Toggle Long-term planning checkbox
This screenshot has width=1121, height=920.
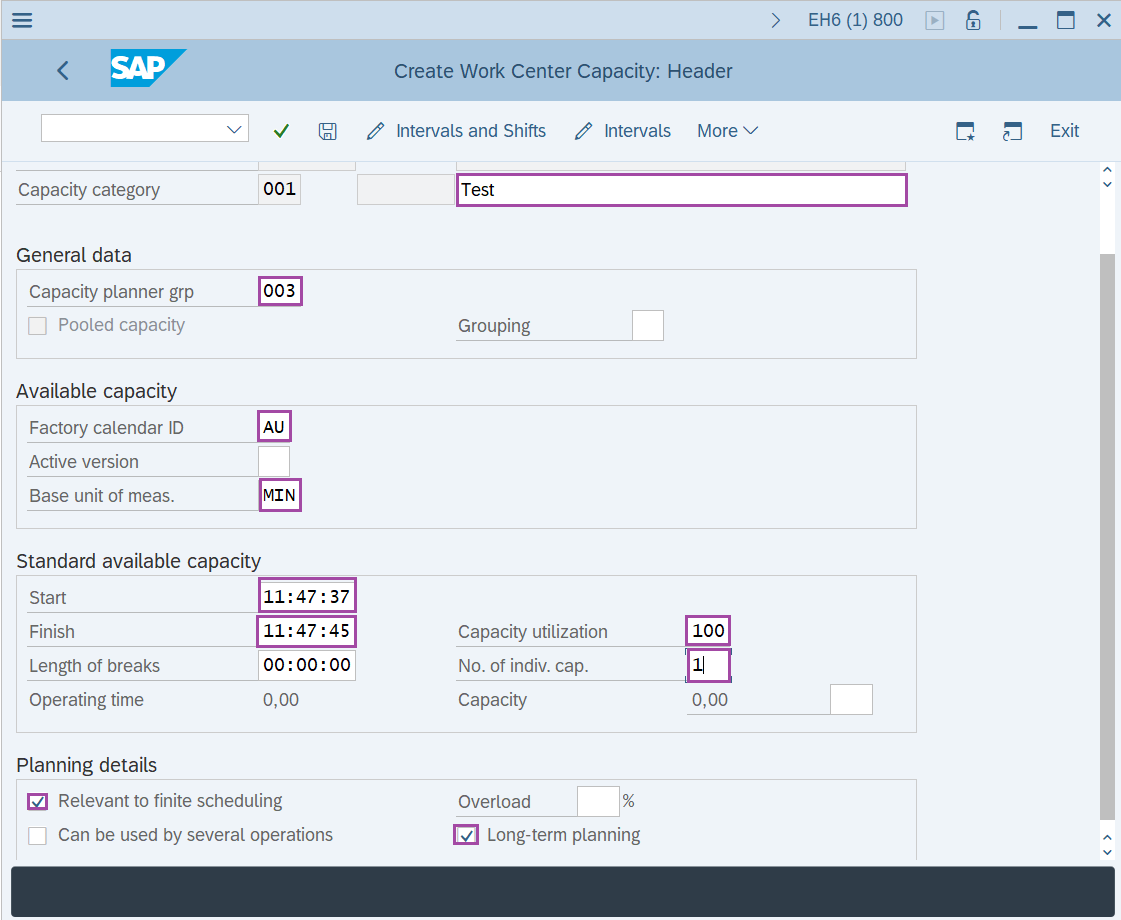tap(465, 835)
